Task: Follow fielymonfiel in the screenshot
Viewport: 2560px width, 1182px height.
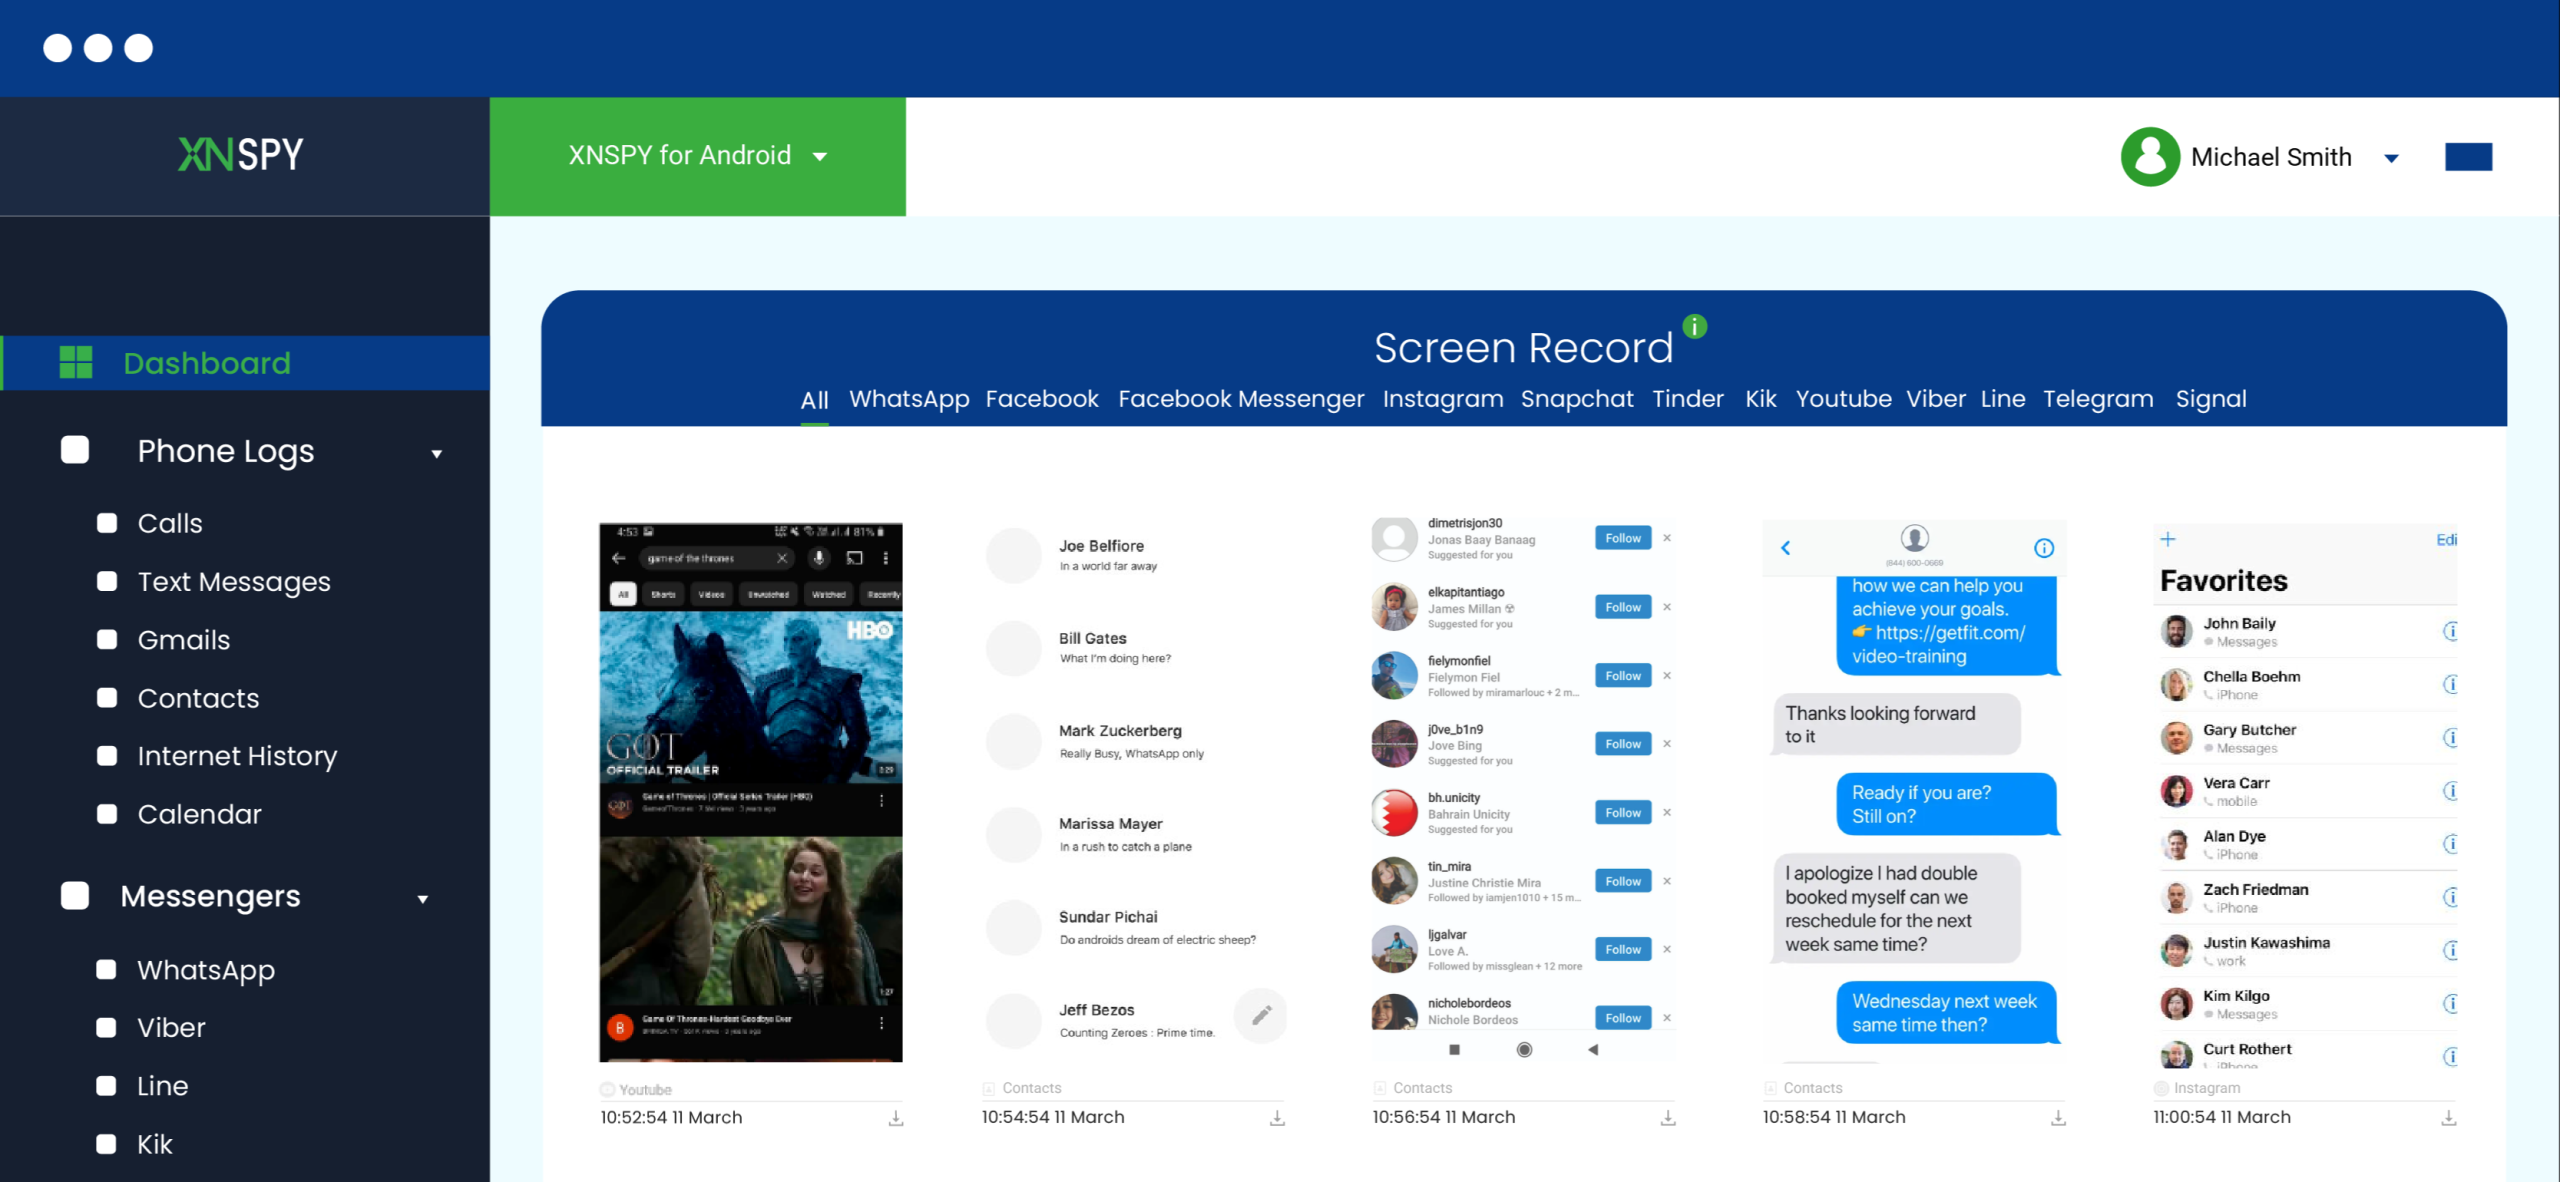Action: pyautogui.click(x=1623, y=676)
